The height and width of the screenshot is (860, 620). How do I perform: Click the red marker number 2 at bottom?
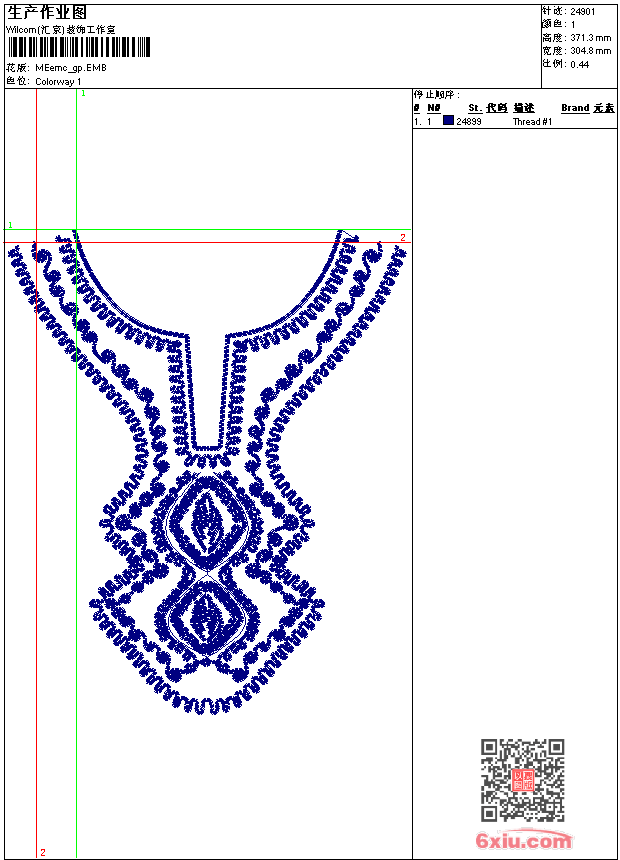click(x=43, y=852)
